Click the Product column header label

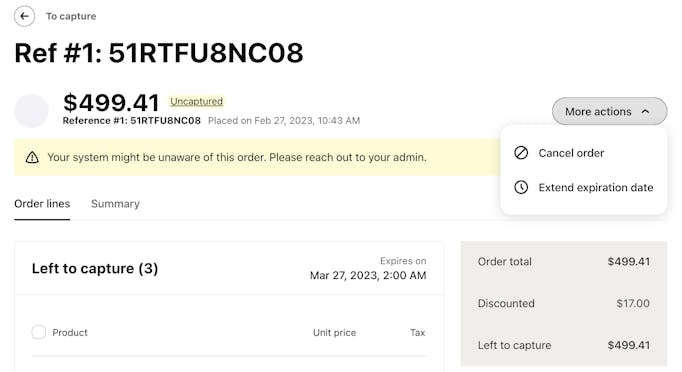tap(70, 332)
